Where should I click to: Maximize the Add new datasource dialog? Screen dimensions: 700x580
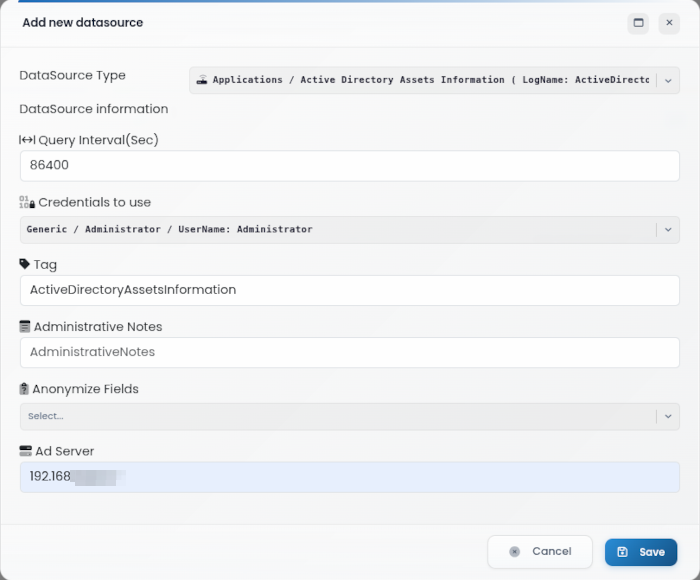coord(638,23)
